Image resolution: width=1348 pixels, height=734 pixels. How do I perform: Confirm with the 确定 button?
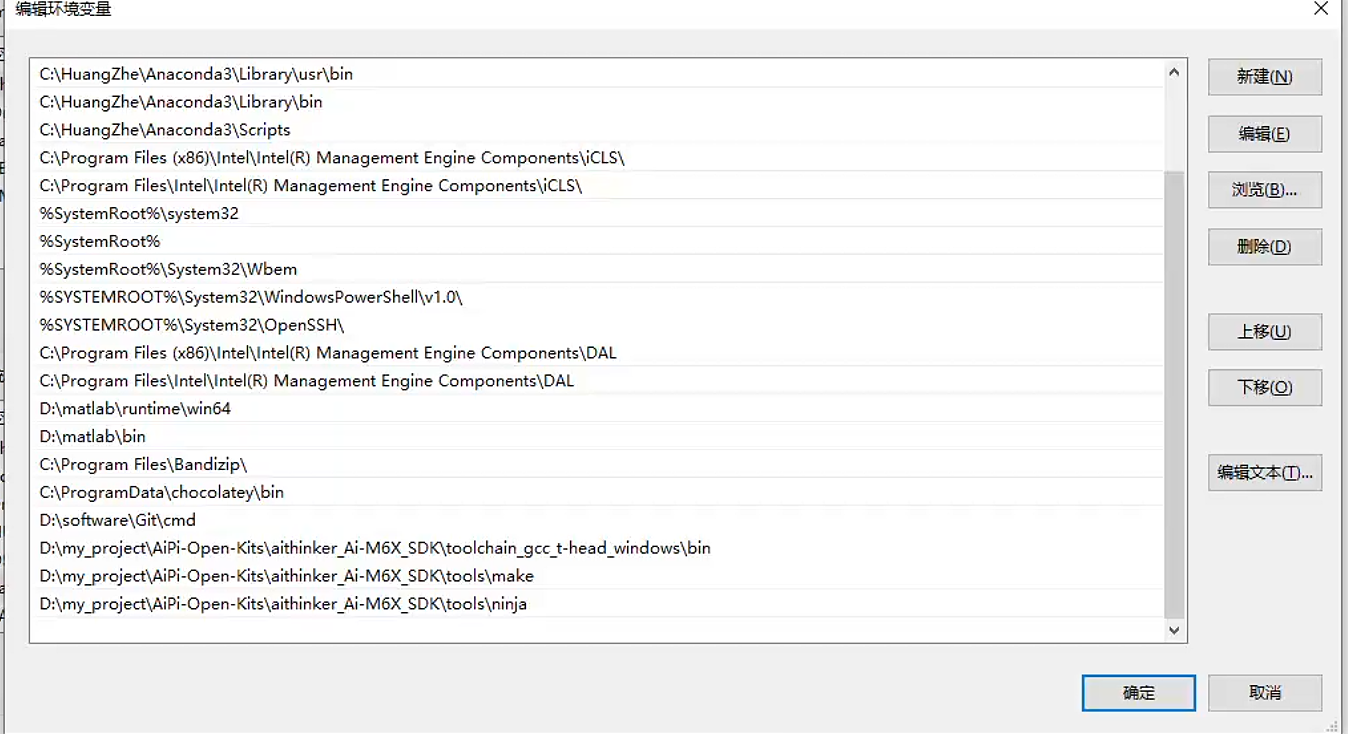pos(1139,693)
